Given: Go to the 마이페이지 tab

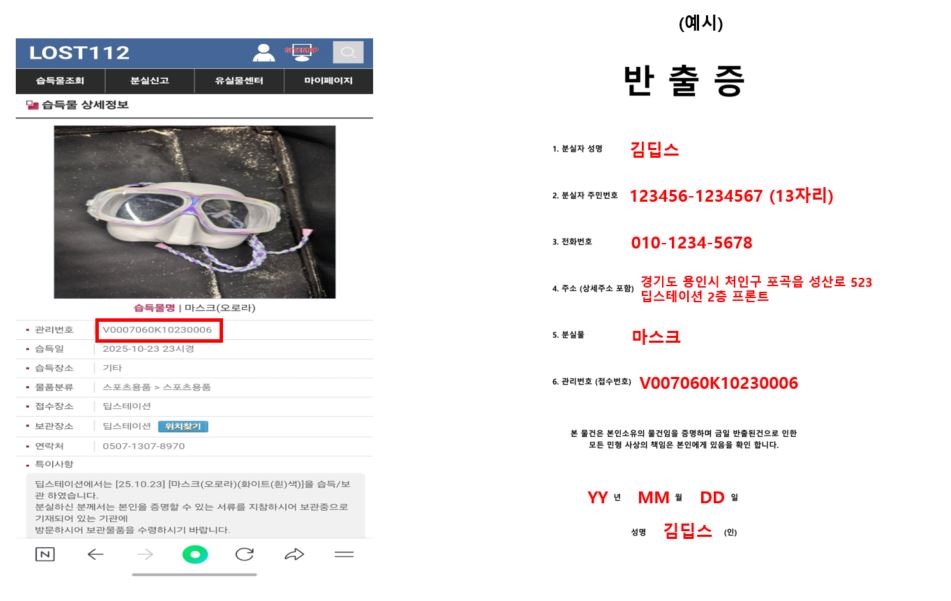Looking at the screenshot, I should (x=328, y=81).
